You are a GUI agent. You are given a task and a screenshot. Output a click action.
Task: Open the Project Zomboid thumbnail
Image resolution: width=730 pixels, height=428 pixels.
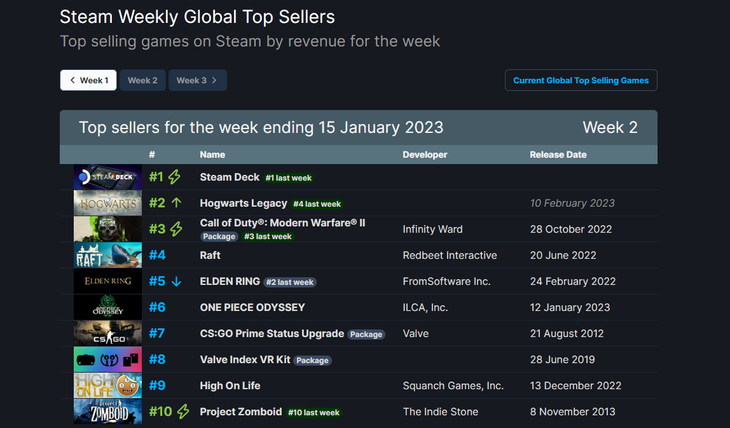[108, 412]
